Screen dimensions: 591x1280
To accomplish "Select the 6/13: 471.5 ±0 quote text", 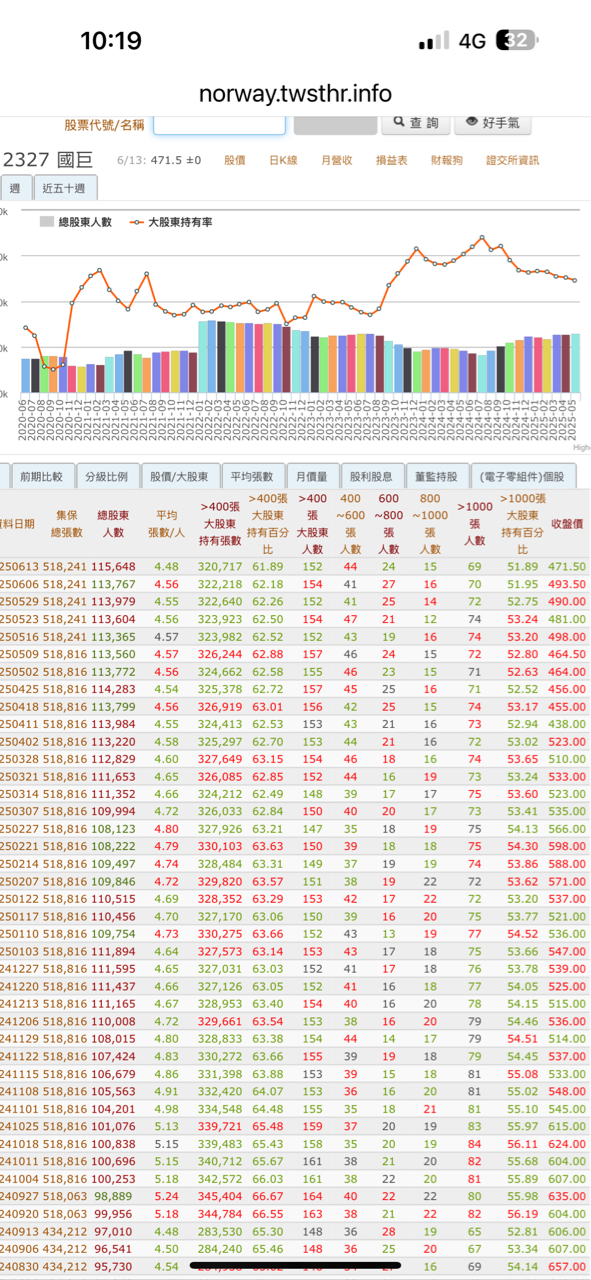I will pyautogui.click(x=159, y=160).
